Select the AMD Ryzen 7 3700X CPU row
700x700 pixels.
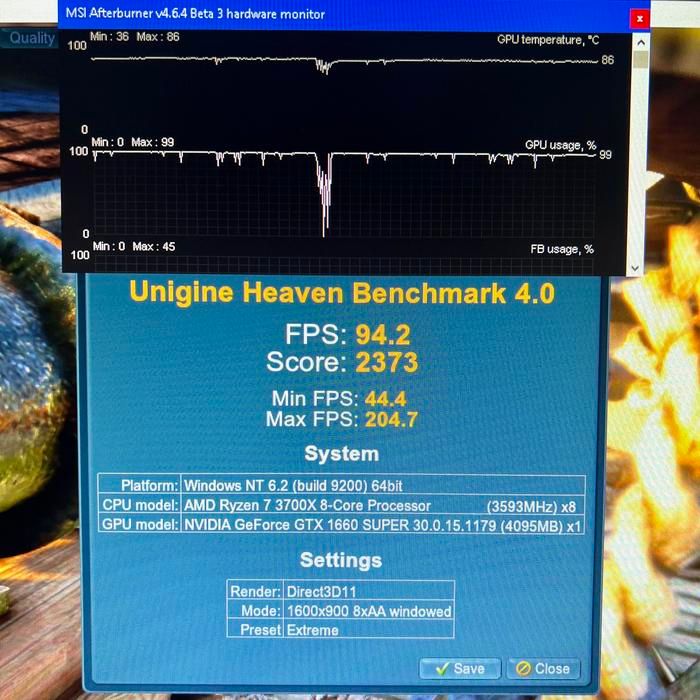(x=340, y=505)
